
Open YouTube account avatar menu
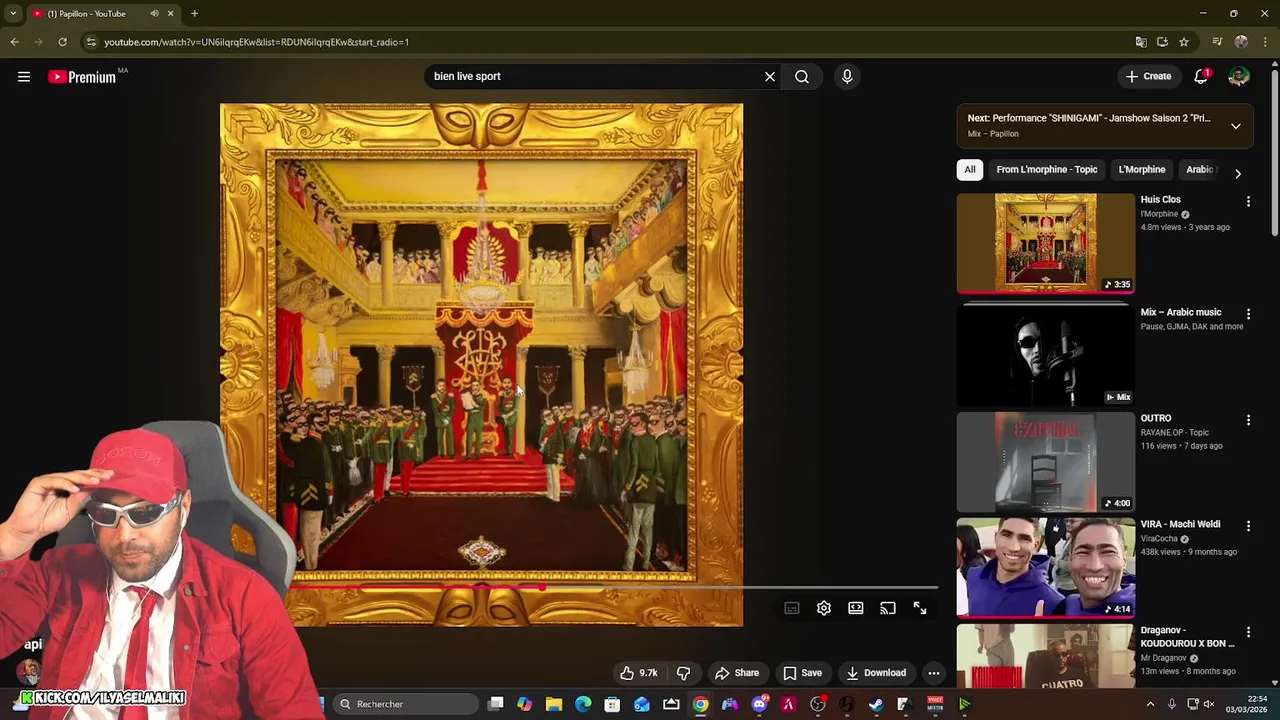pyautogui.click(x=1239, y=76)
